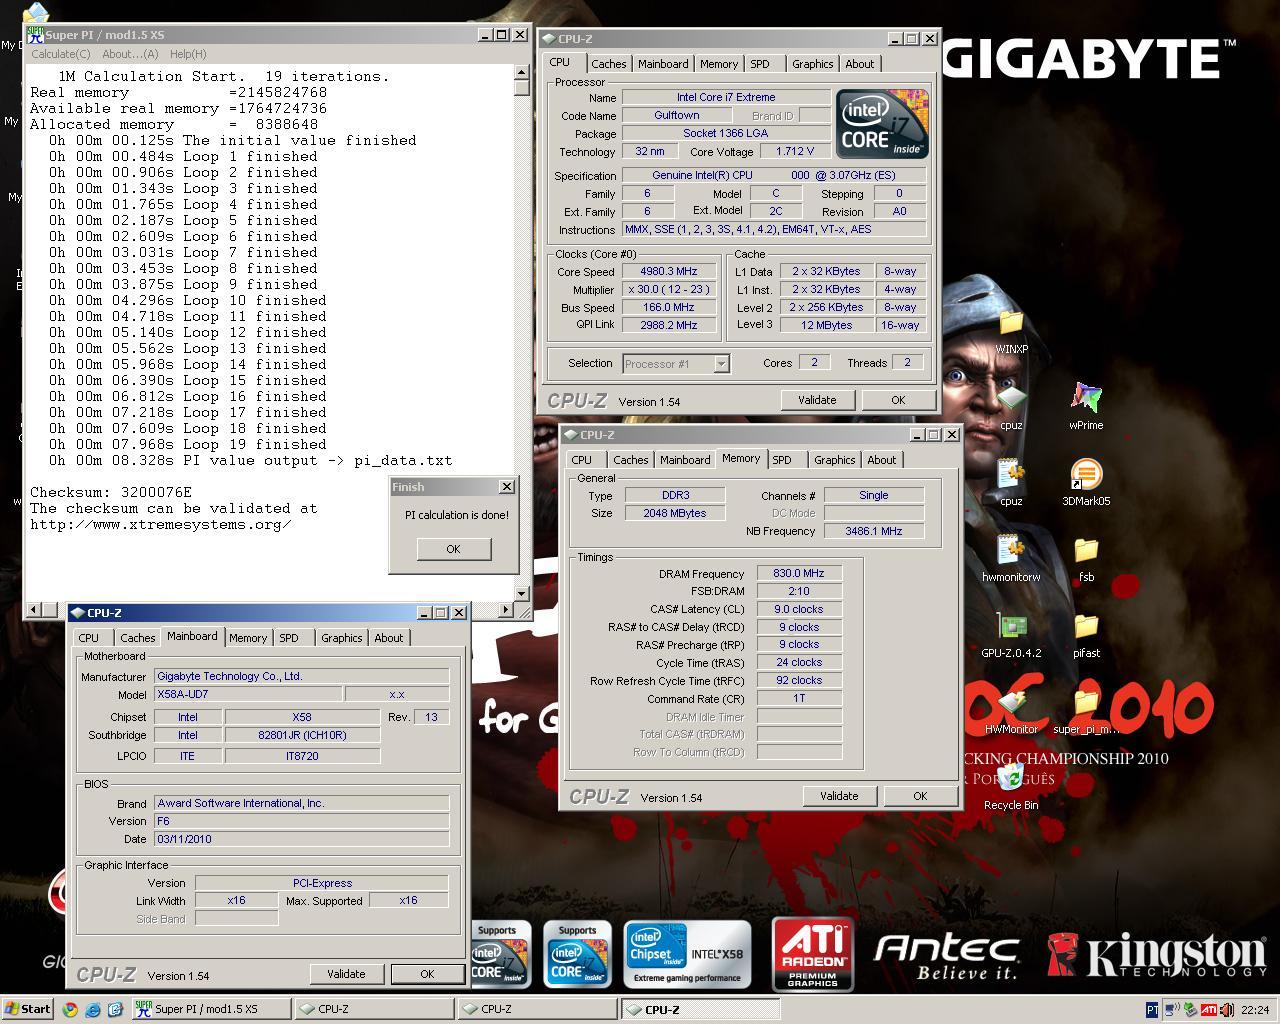The image size is (1280, 1024).
Task: Click Validate in the Memory CPU-Z window
Action: pyautogui.click(x=839, y=796)
